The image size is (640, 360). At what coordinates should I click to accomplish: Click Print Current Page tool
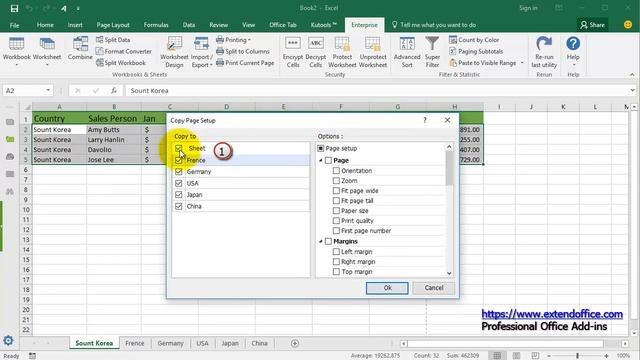pos(245,63)
